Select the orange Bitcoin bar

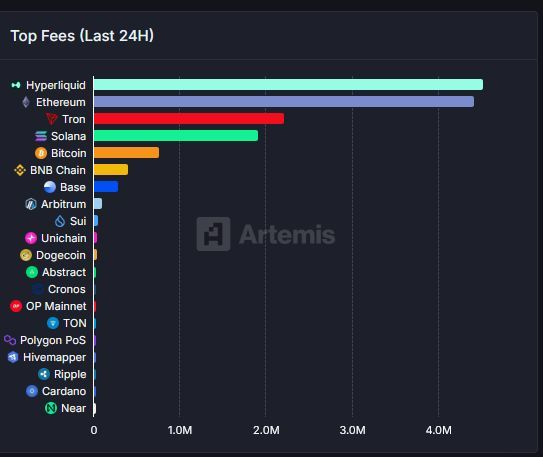pyautogui.click(x=126, y=153)
